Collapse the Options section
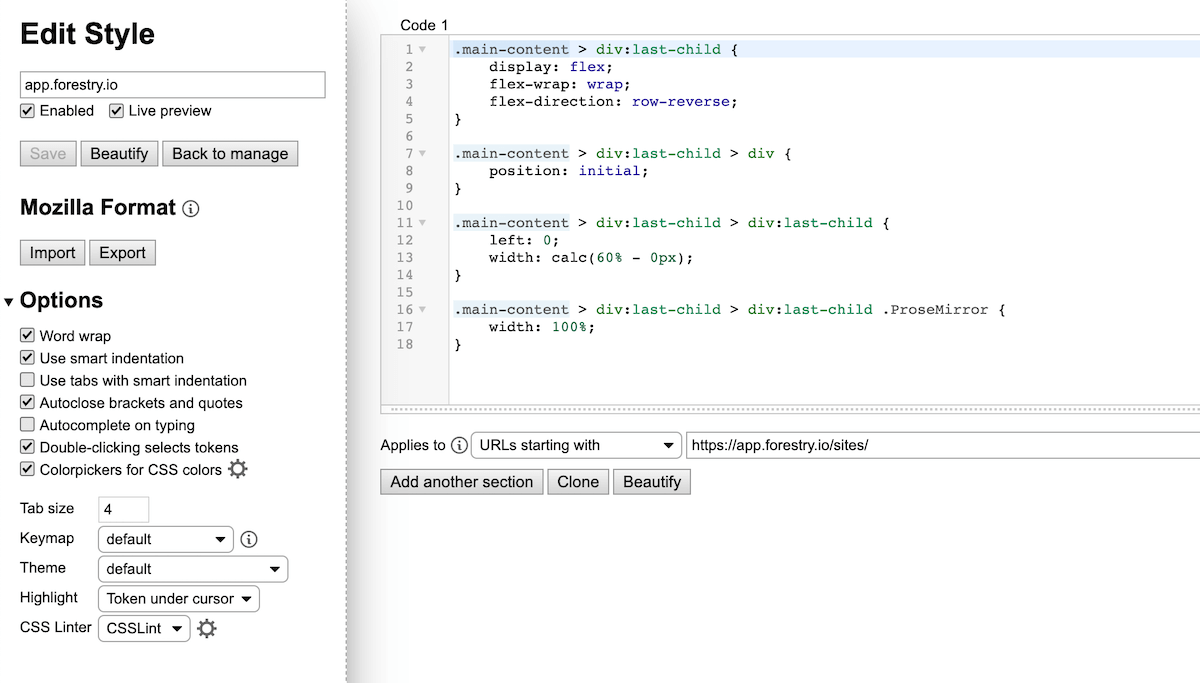This screenshot has width=1200, height=683. pyautogui.click(x=9, y=302)
